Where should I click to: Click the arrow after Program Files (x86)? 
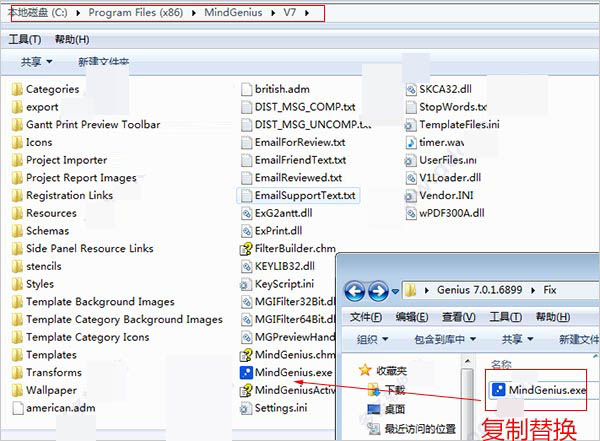194,13
